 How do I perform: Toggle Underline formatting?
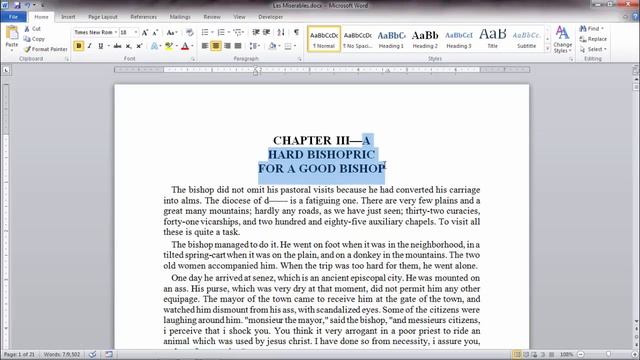100,46
